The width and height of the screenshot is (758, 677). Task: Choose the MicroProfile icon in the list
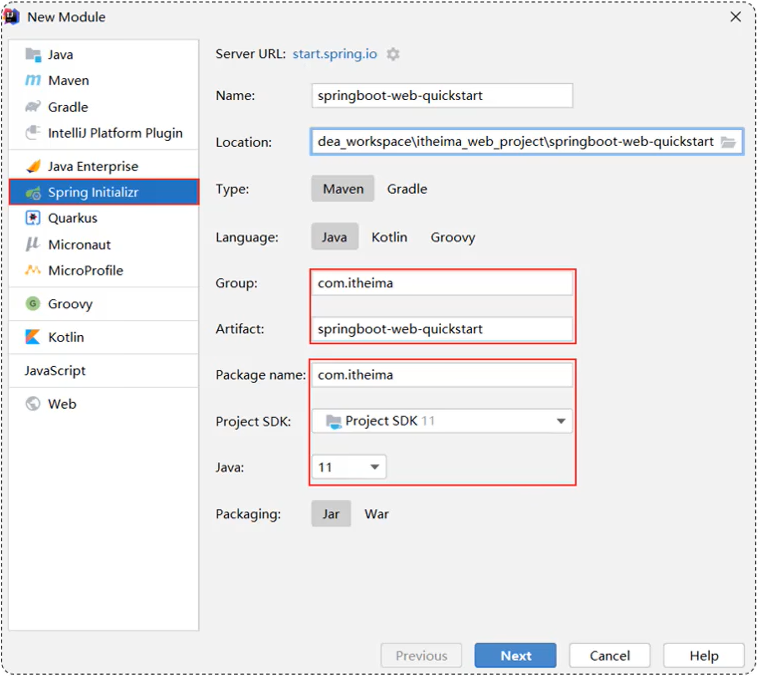[33, 270]
